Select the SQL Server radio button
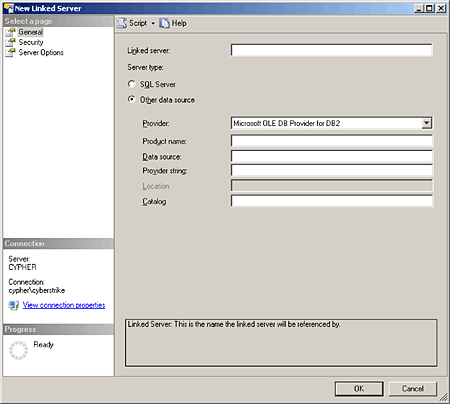Image resolution: width=450 pixels, height=404 pixels. (132, 84)
